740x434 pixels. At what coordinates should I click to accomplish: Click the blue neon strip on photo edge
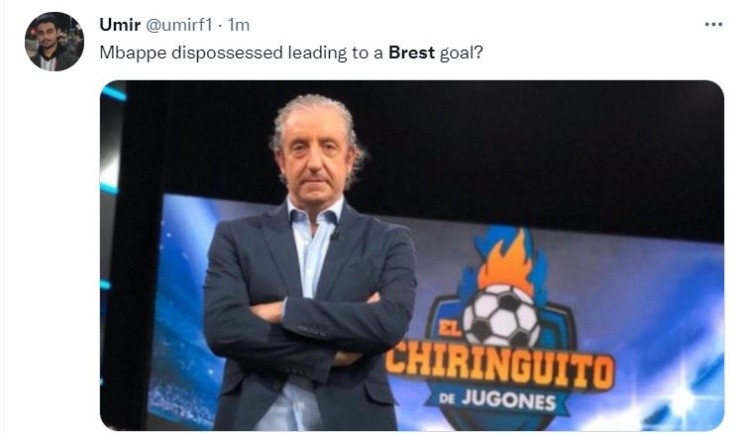(114, 92)
